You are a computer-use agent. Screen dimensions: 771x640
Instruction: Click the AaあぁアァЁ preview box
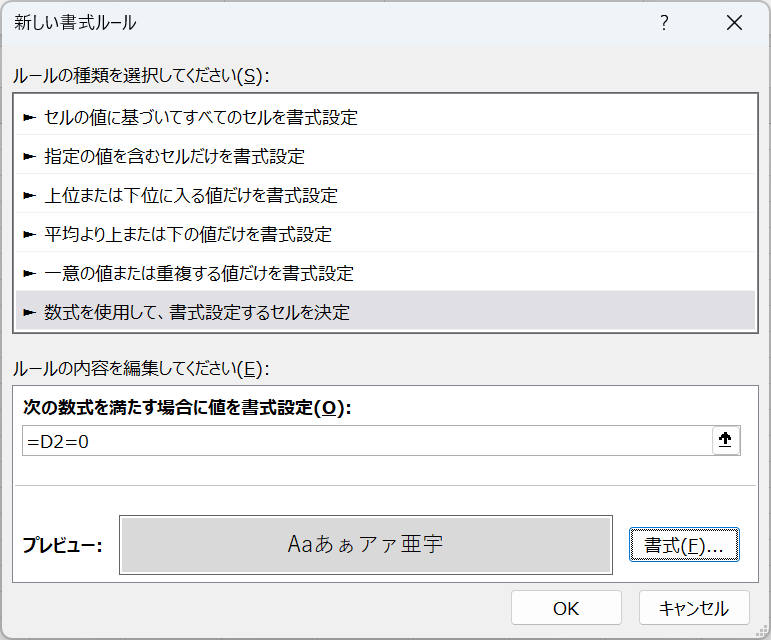(366, 545)
